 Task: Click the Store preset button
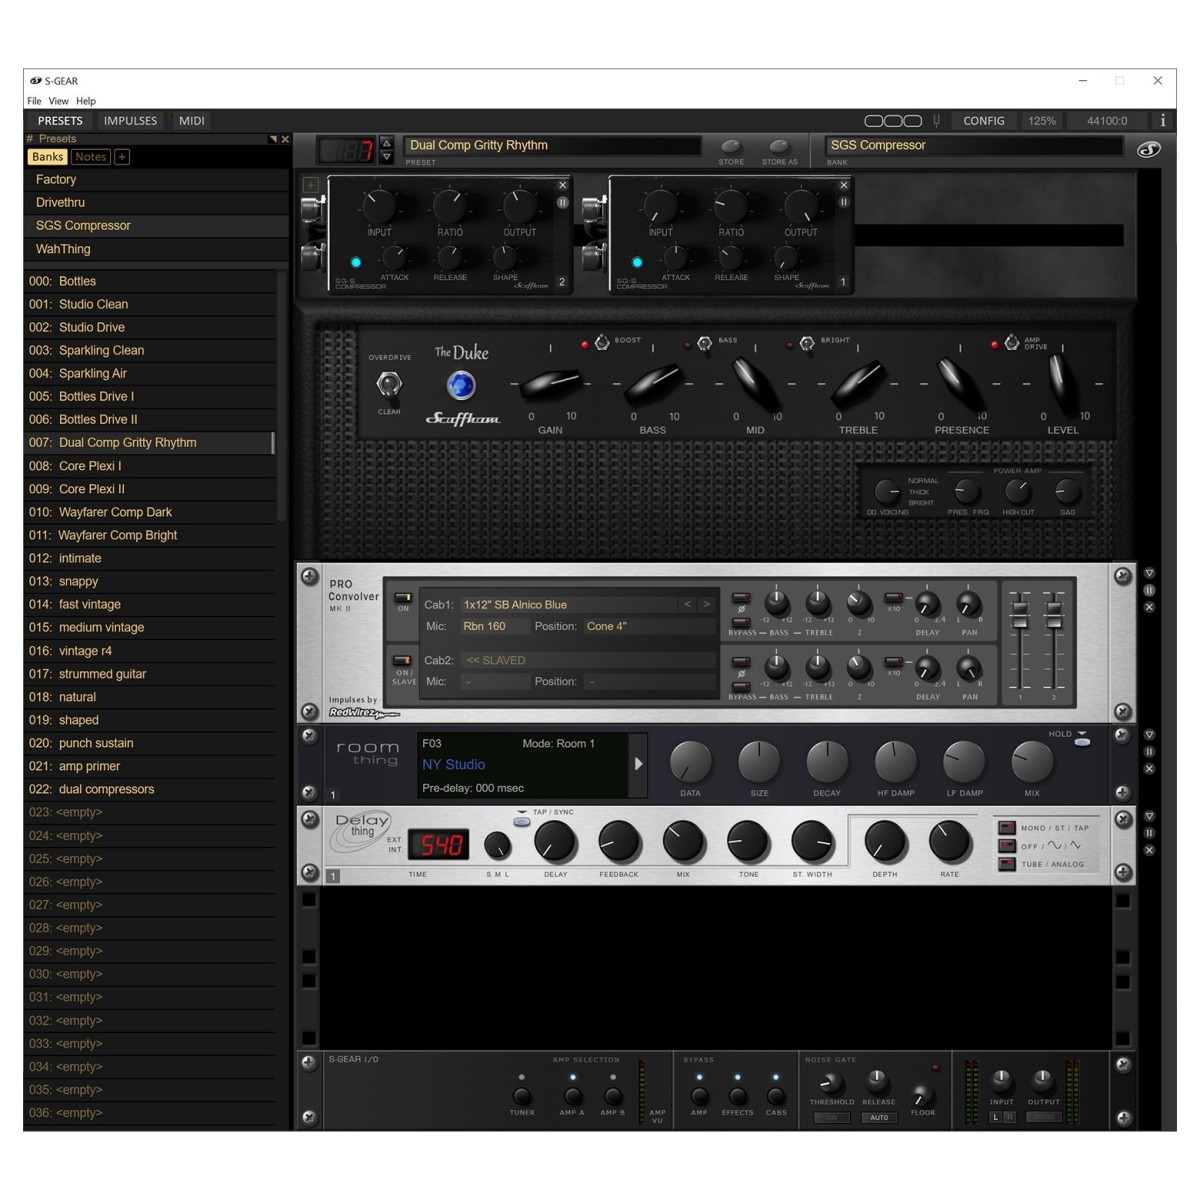(x=731, y=147)
